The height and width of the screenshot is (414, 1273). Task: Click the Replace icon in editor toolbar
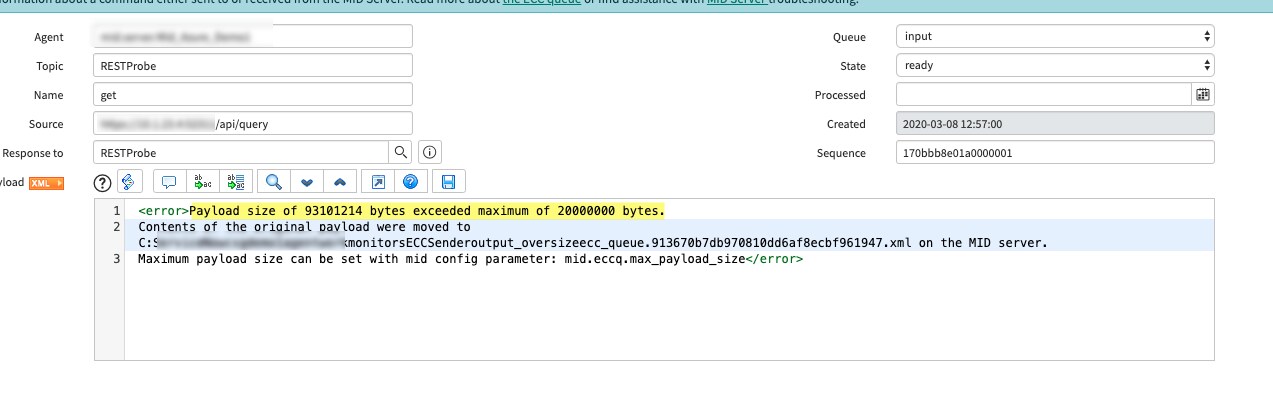[x=202, y=182]
